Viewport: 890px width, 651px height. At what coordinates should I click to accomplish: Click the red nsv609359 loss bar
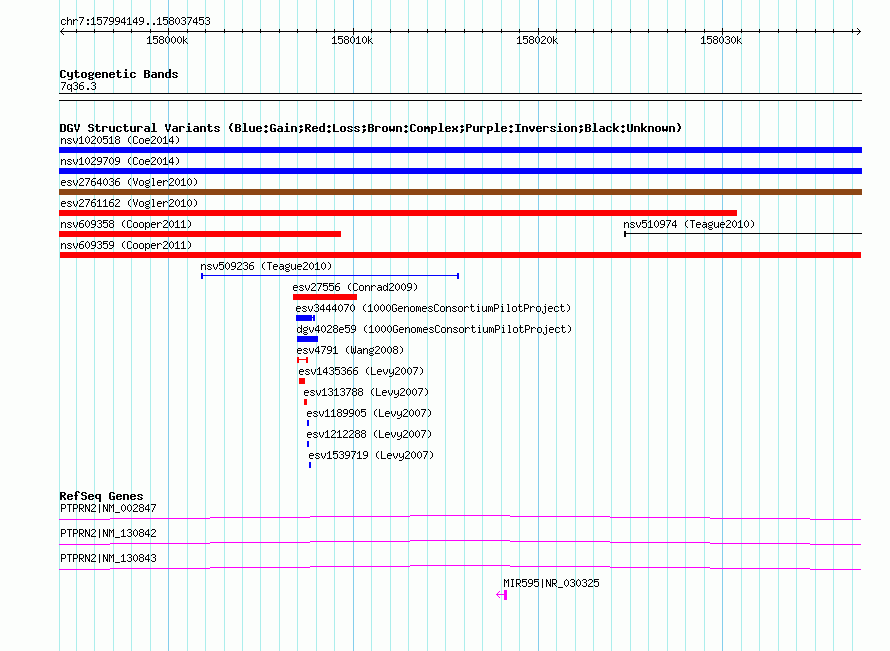point(460,255)
